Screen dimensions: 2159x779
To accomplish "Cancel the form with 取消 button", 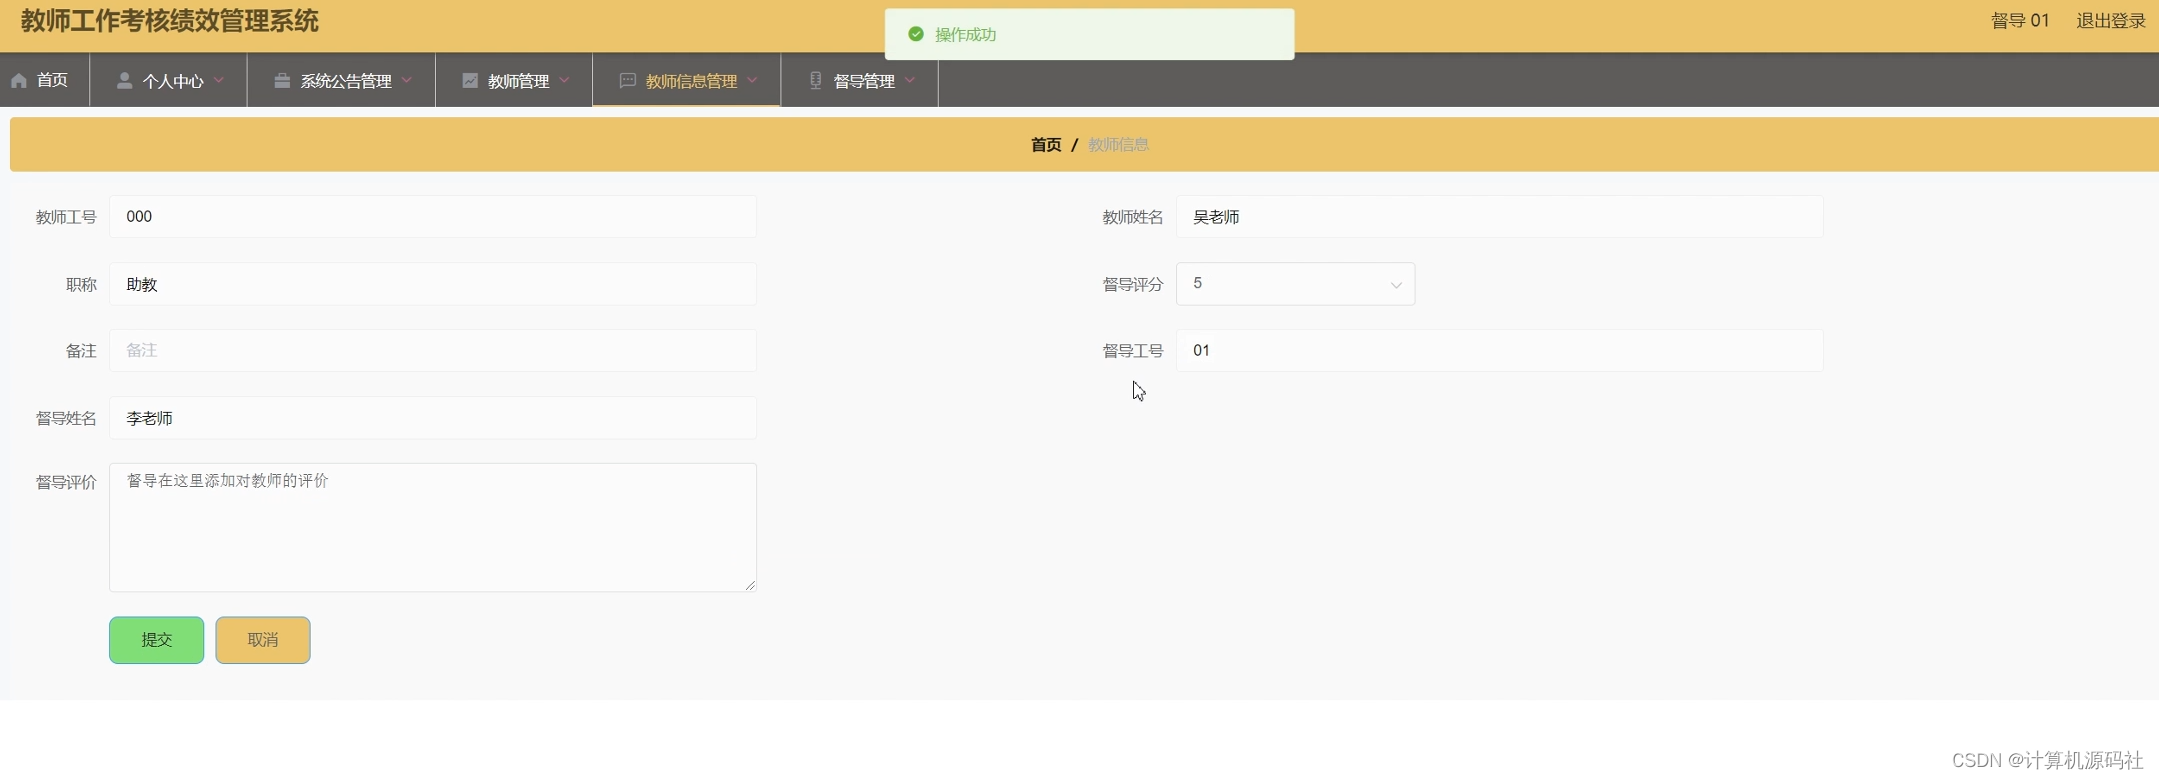I will point(263,640).
